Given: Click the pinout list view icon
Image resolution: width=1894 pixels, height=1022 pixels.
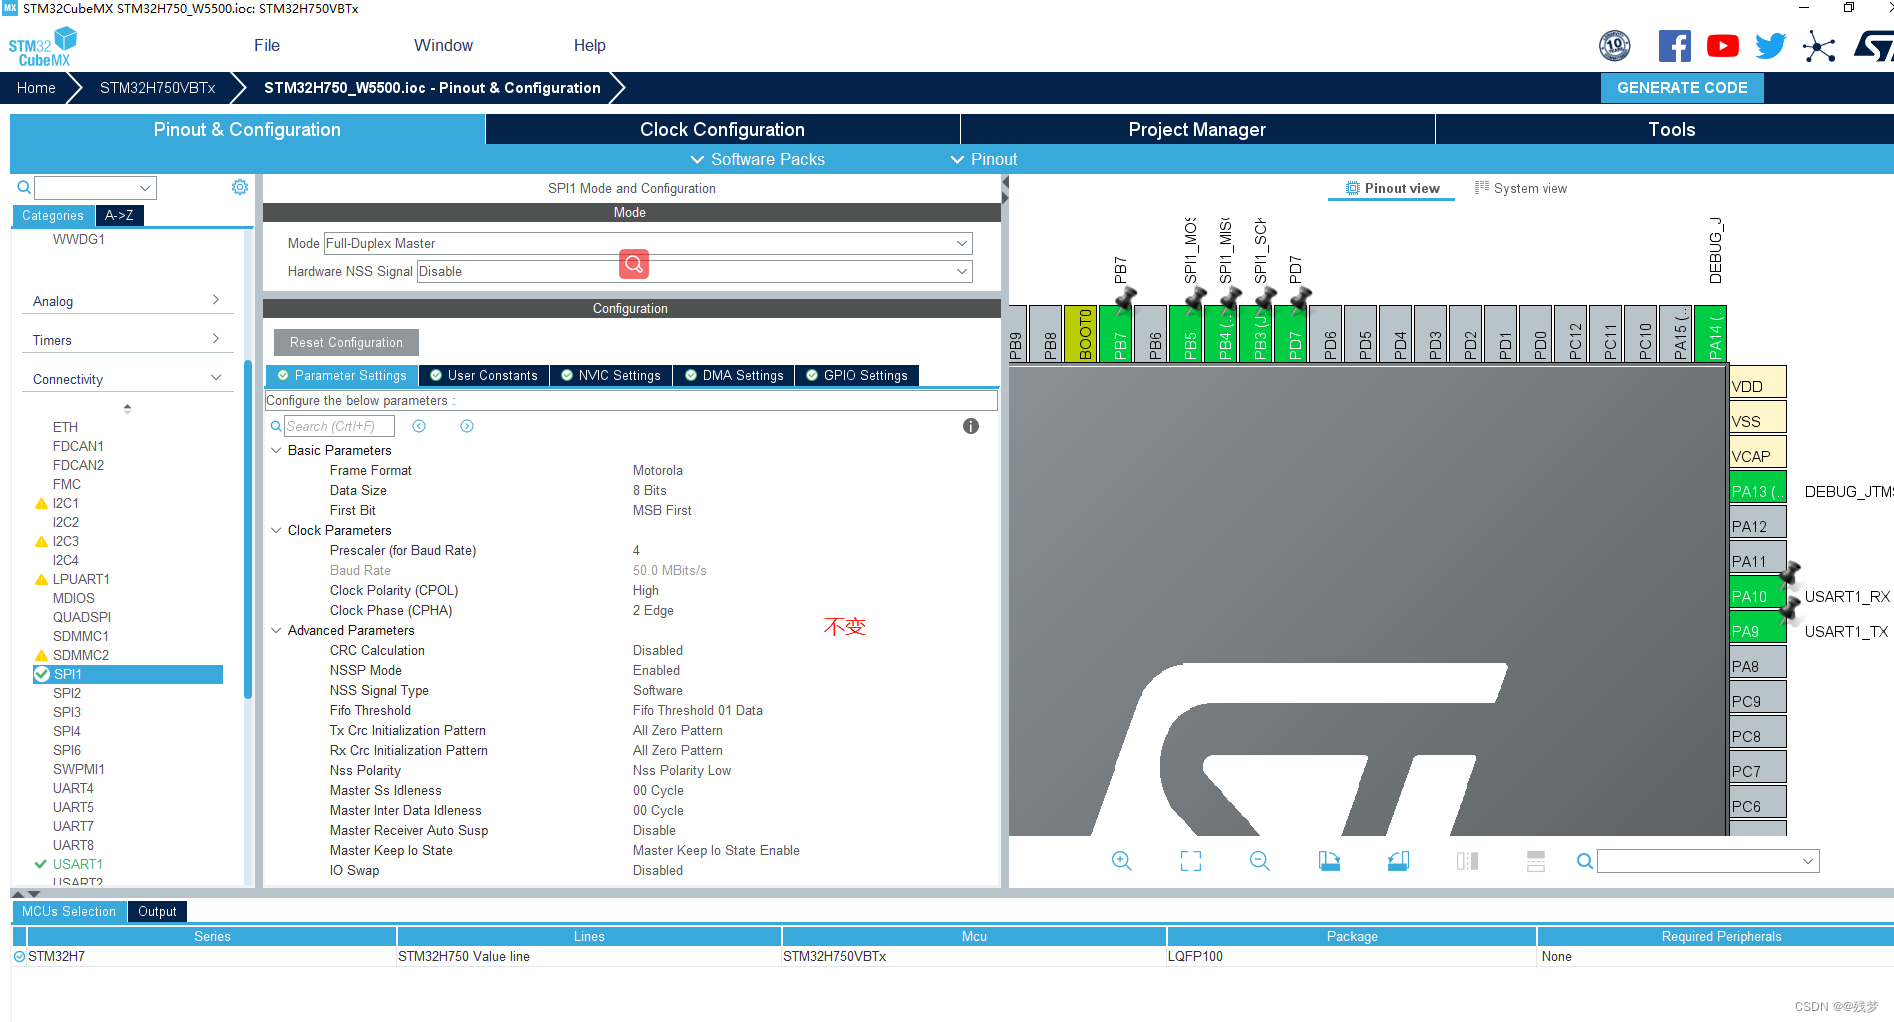Looking at the screenshot, I should point(1536,861).
